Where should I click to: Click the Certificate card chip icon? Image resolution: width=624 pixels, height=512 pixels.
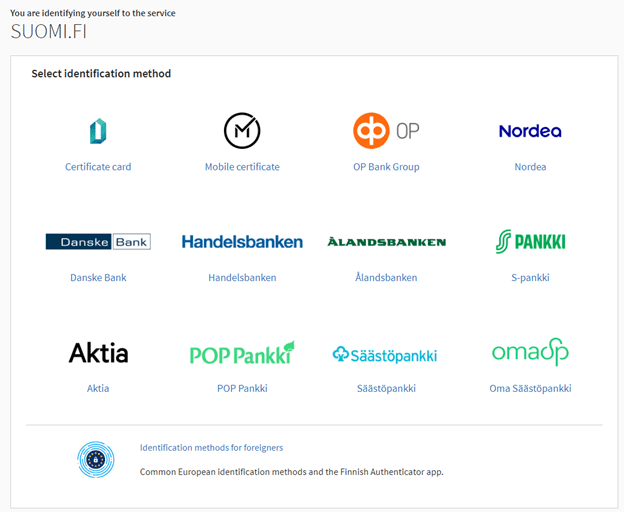[98, 131]
